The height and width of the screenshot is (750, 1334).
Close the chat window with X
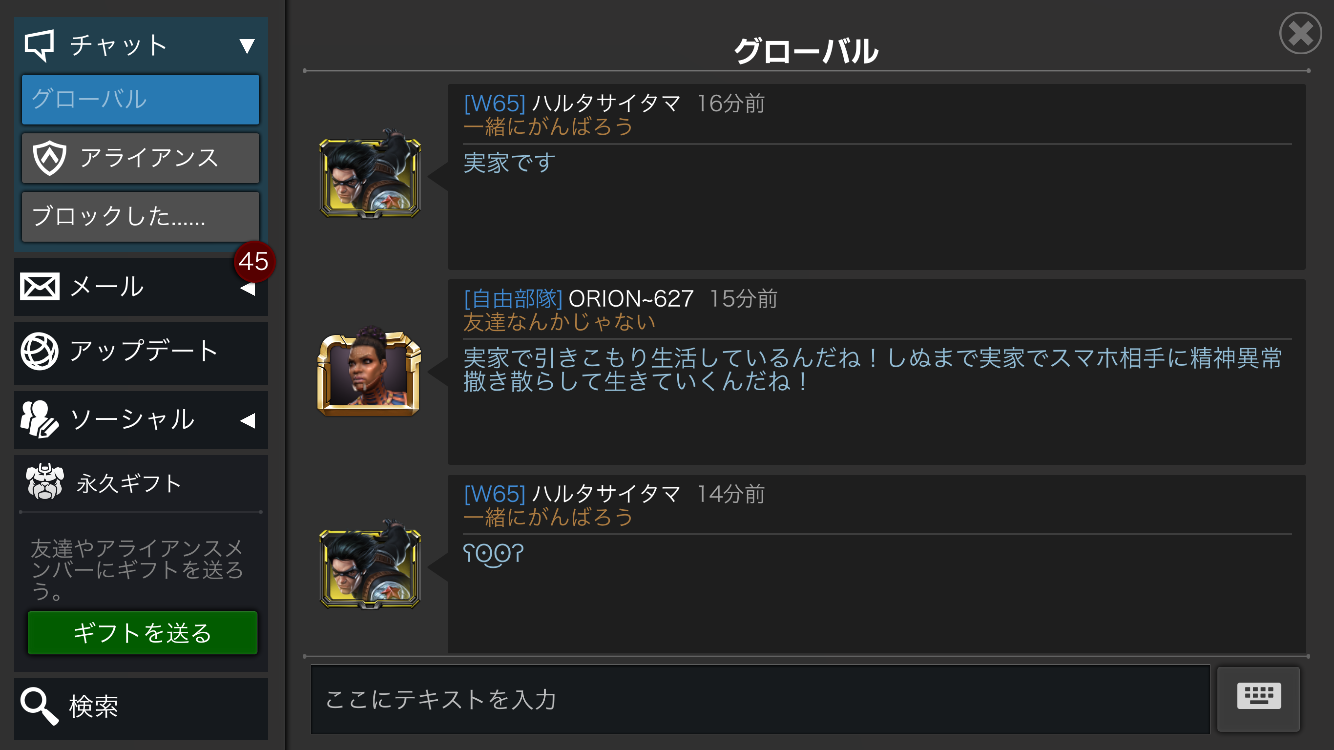click(1301, 33)
